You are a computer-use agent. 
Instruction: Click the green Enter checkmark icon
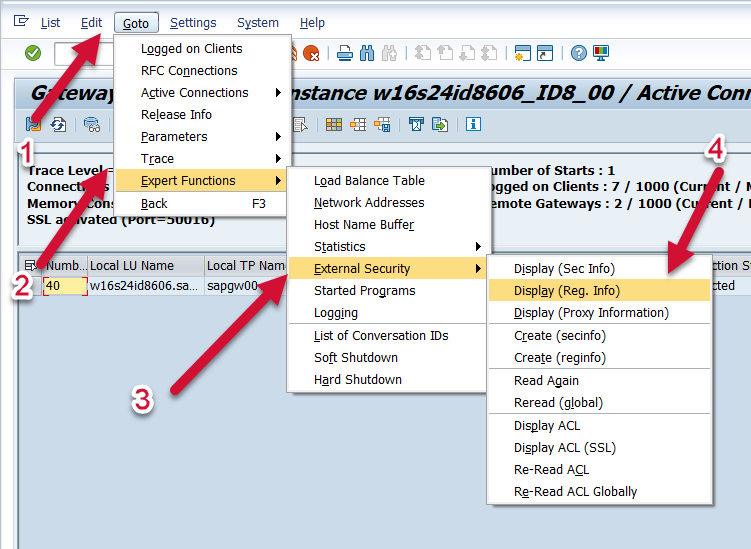(x=33, y=53)
